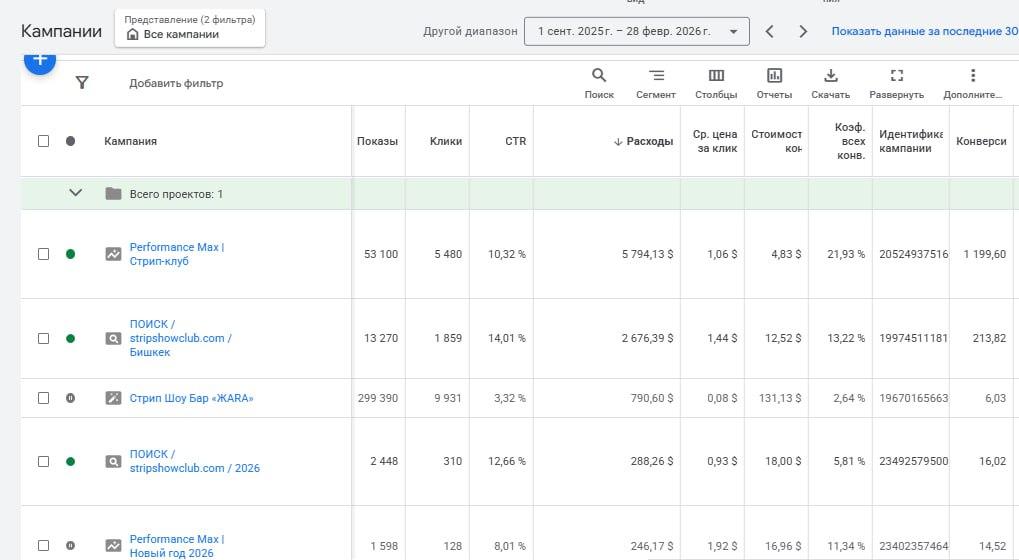Collapse the Всего проектов: 1 group chevron
The height and width of the screenshot is (560, 1019).
(75, 193)
